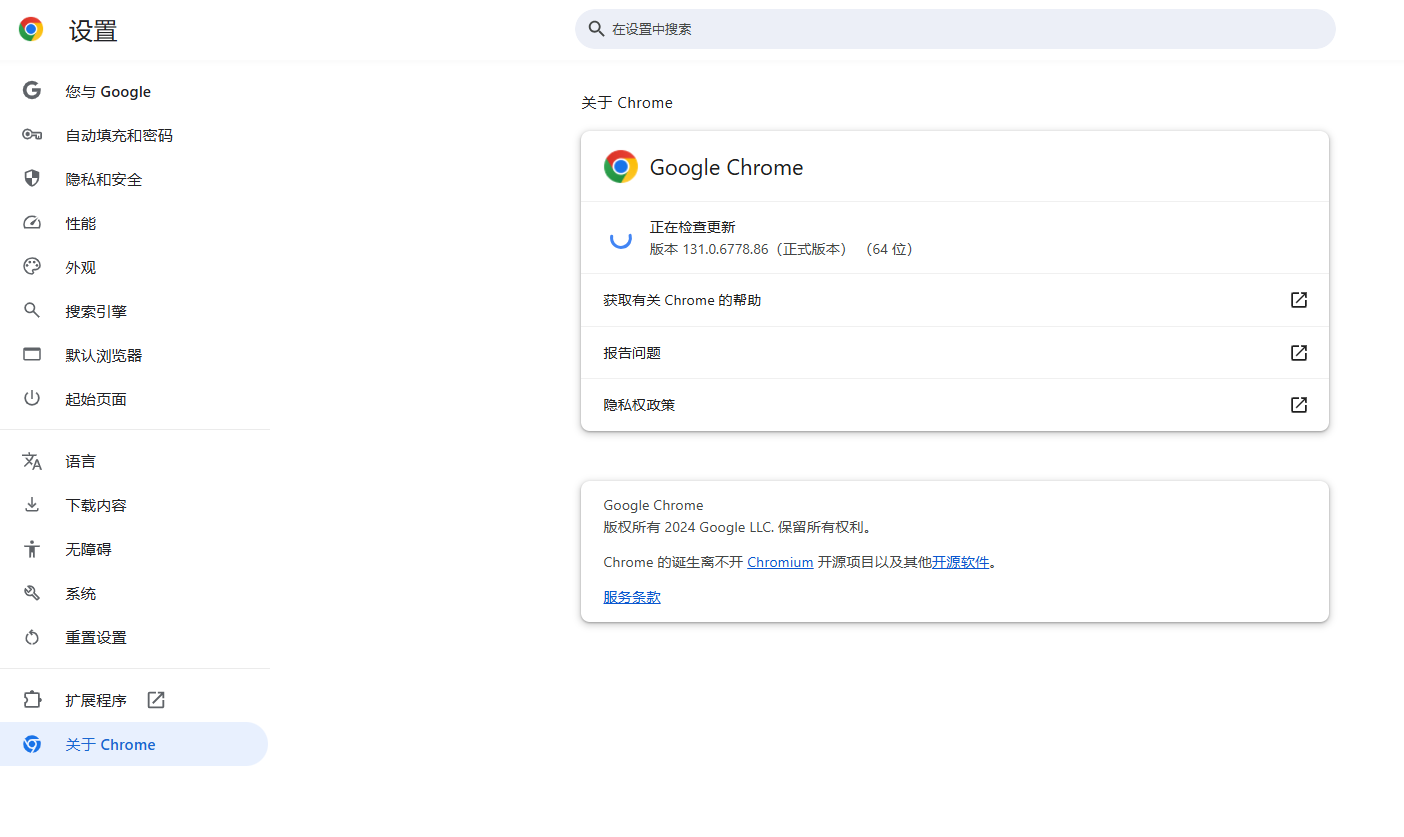Click the download icon for 下载内容
This screenshot has height=837, width=1404.
pos(32,505)
